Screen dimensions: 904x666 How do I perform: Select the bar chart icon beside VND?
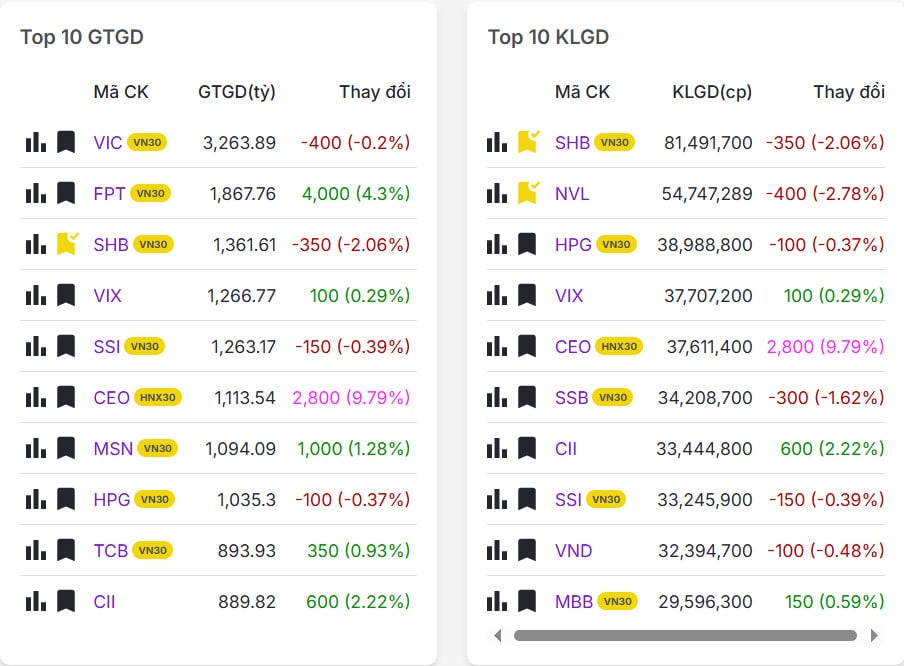point(496,550)
